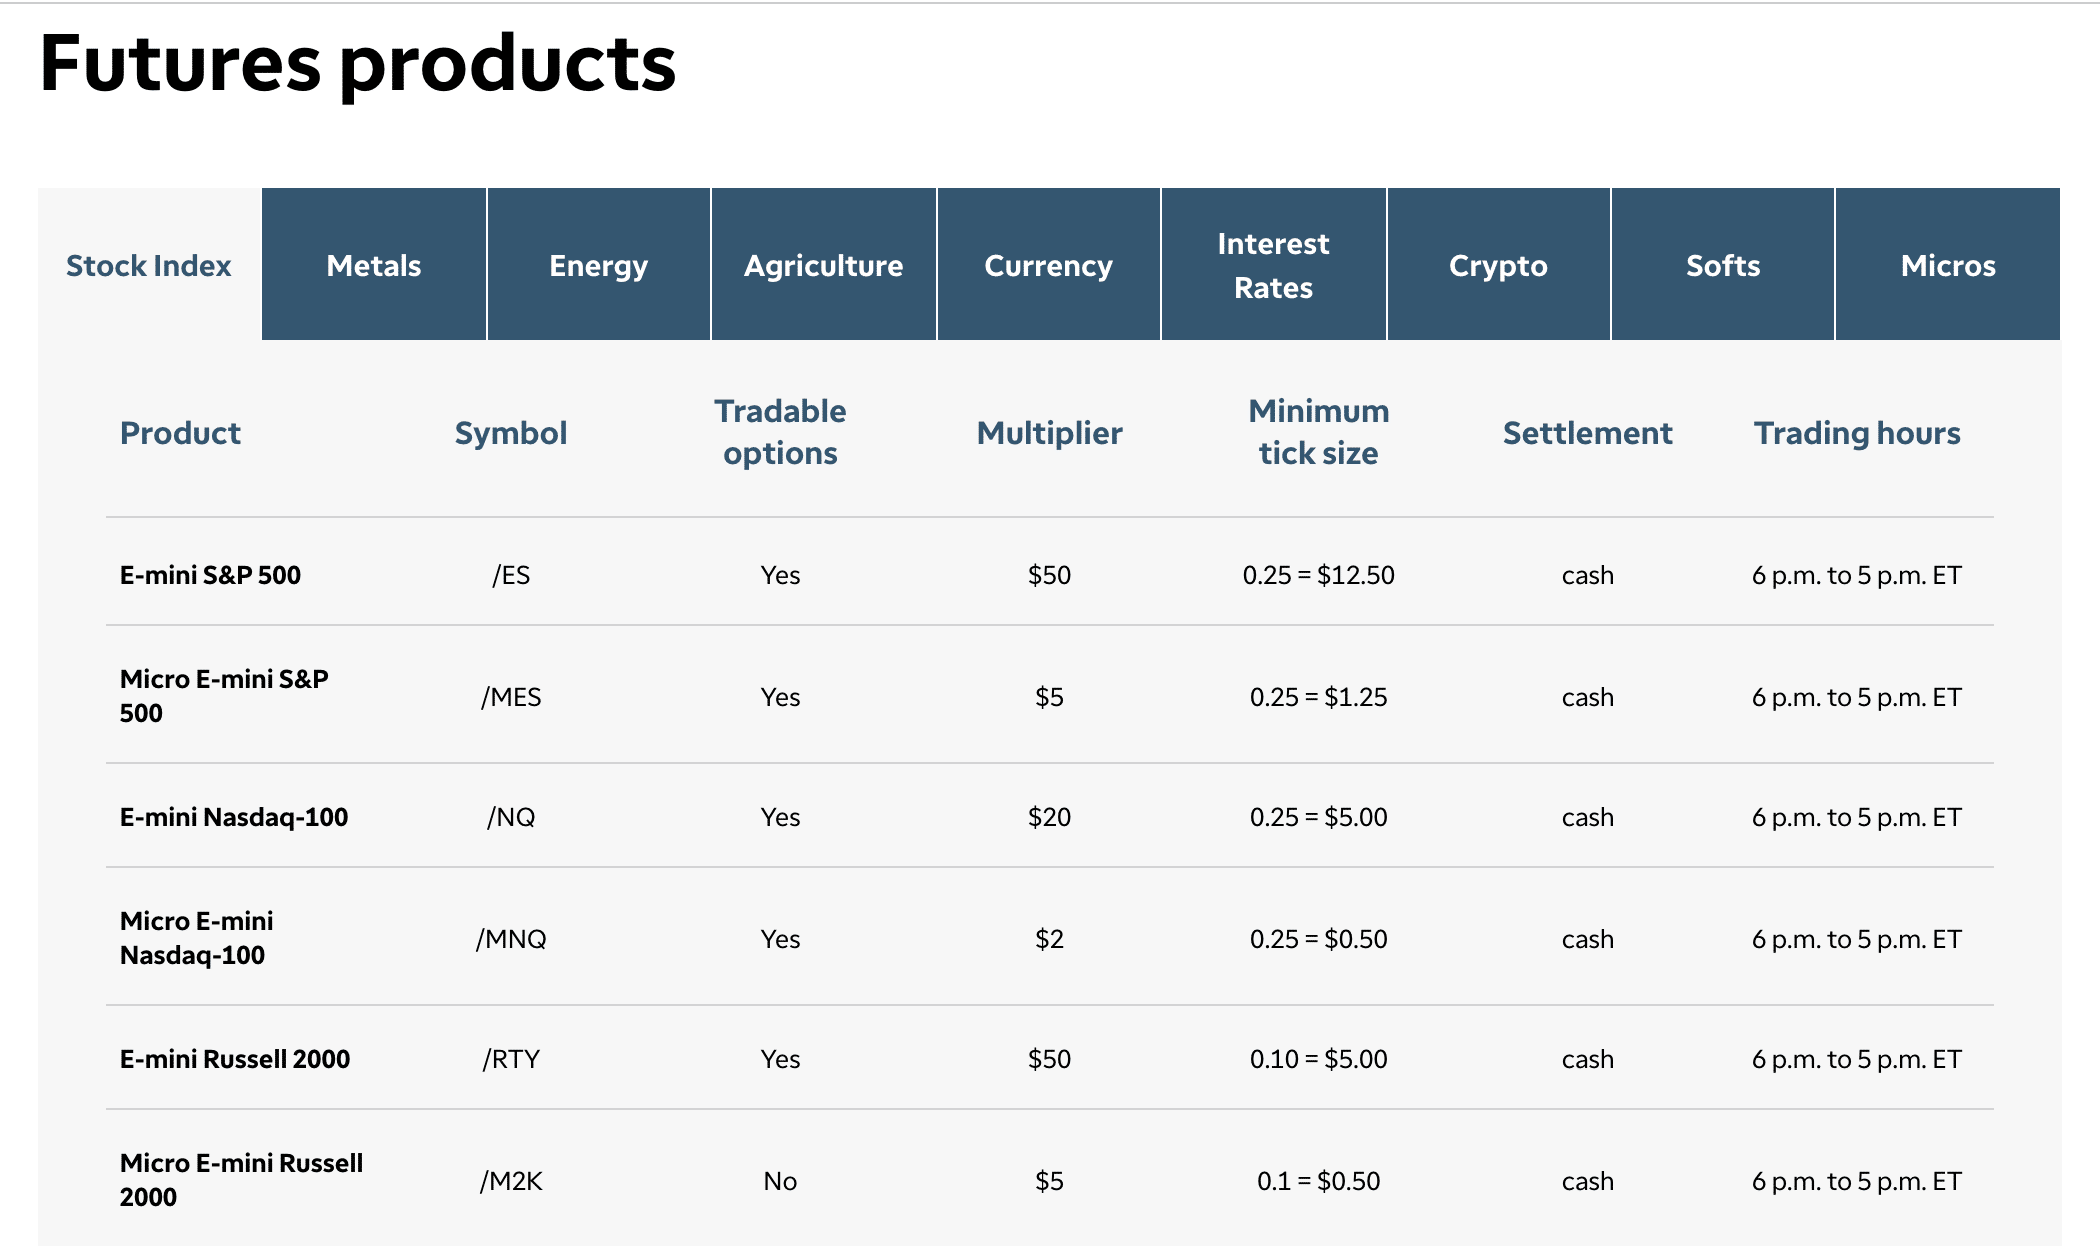Click Yes in the E-mini Russell 2000 row

click(780, 1059)
